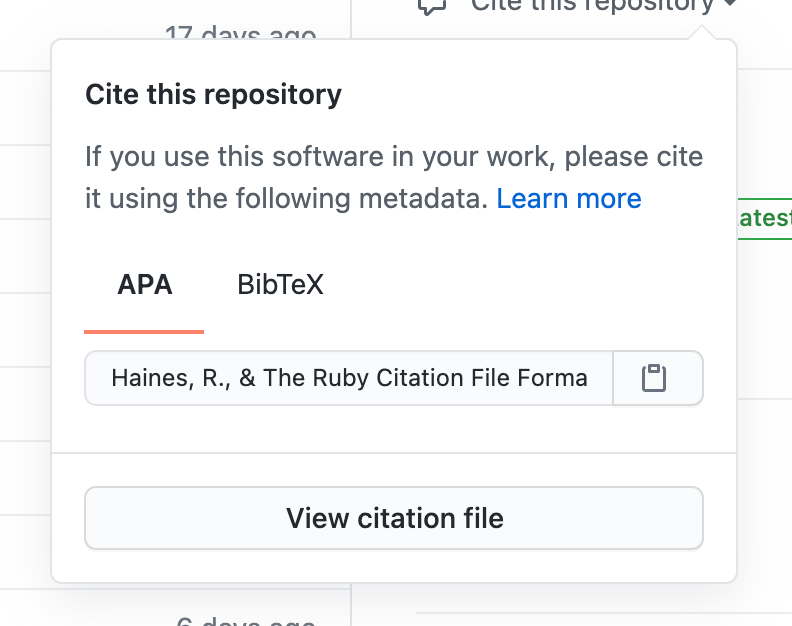Focus the Haines, R. citation text field
The height and width of the screenshot is (626, 792).
tap(348, 378)
